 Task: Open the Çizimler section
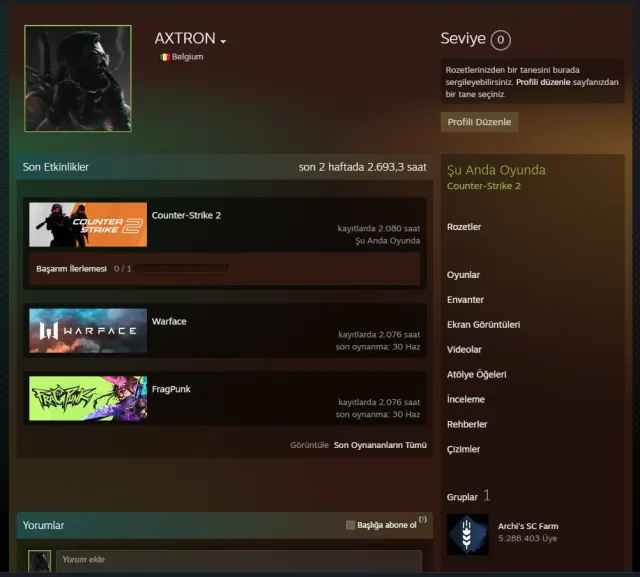463,449
